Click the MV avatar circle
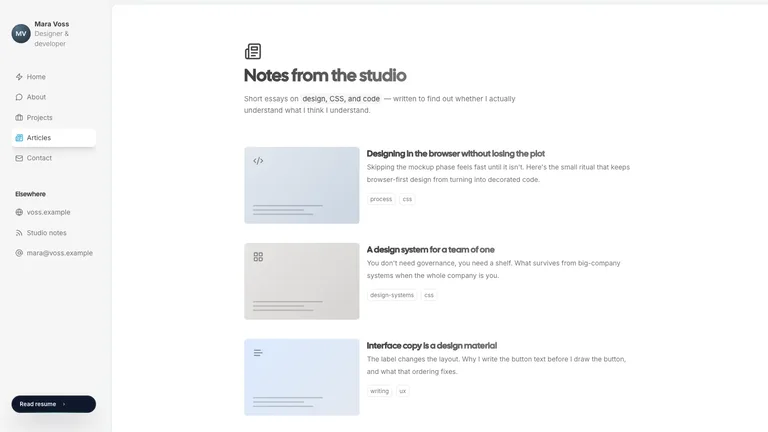Image resolution: width=768 pixels, height=432 pixels. tap(21, 34)
